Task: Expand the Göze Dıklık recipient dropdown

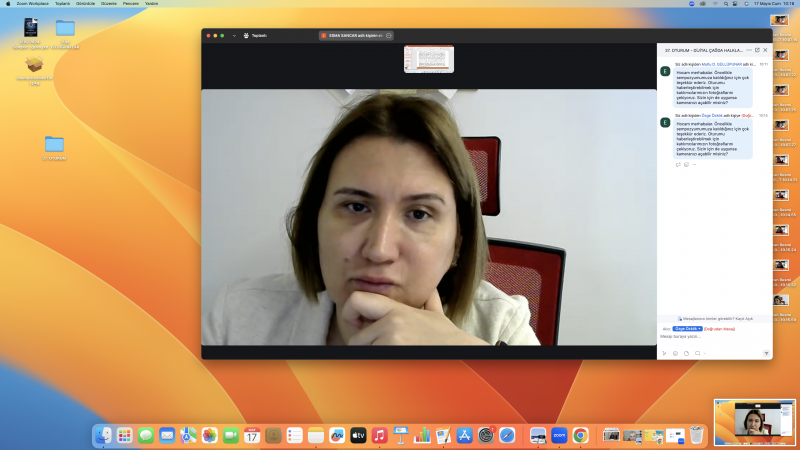Action: coord(688,328)
